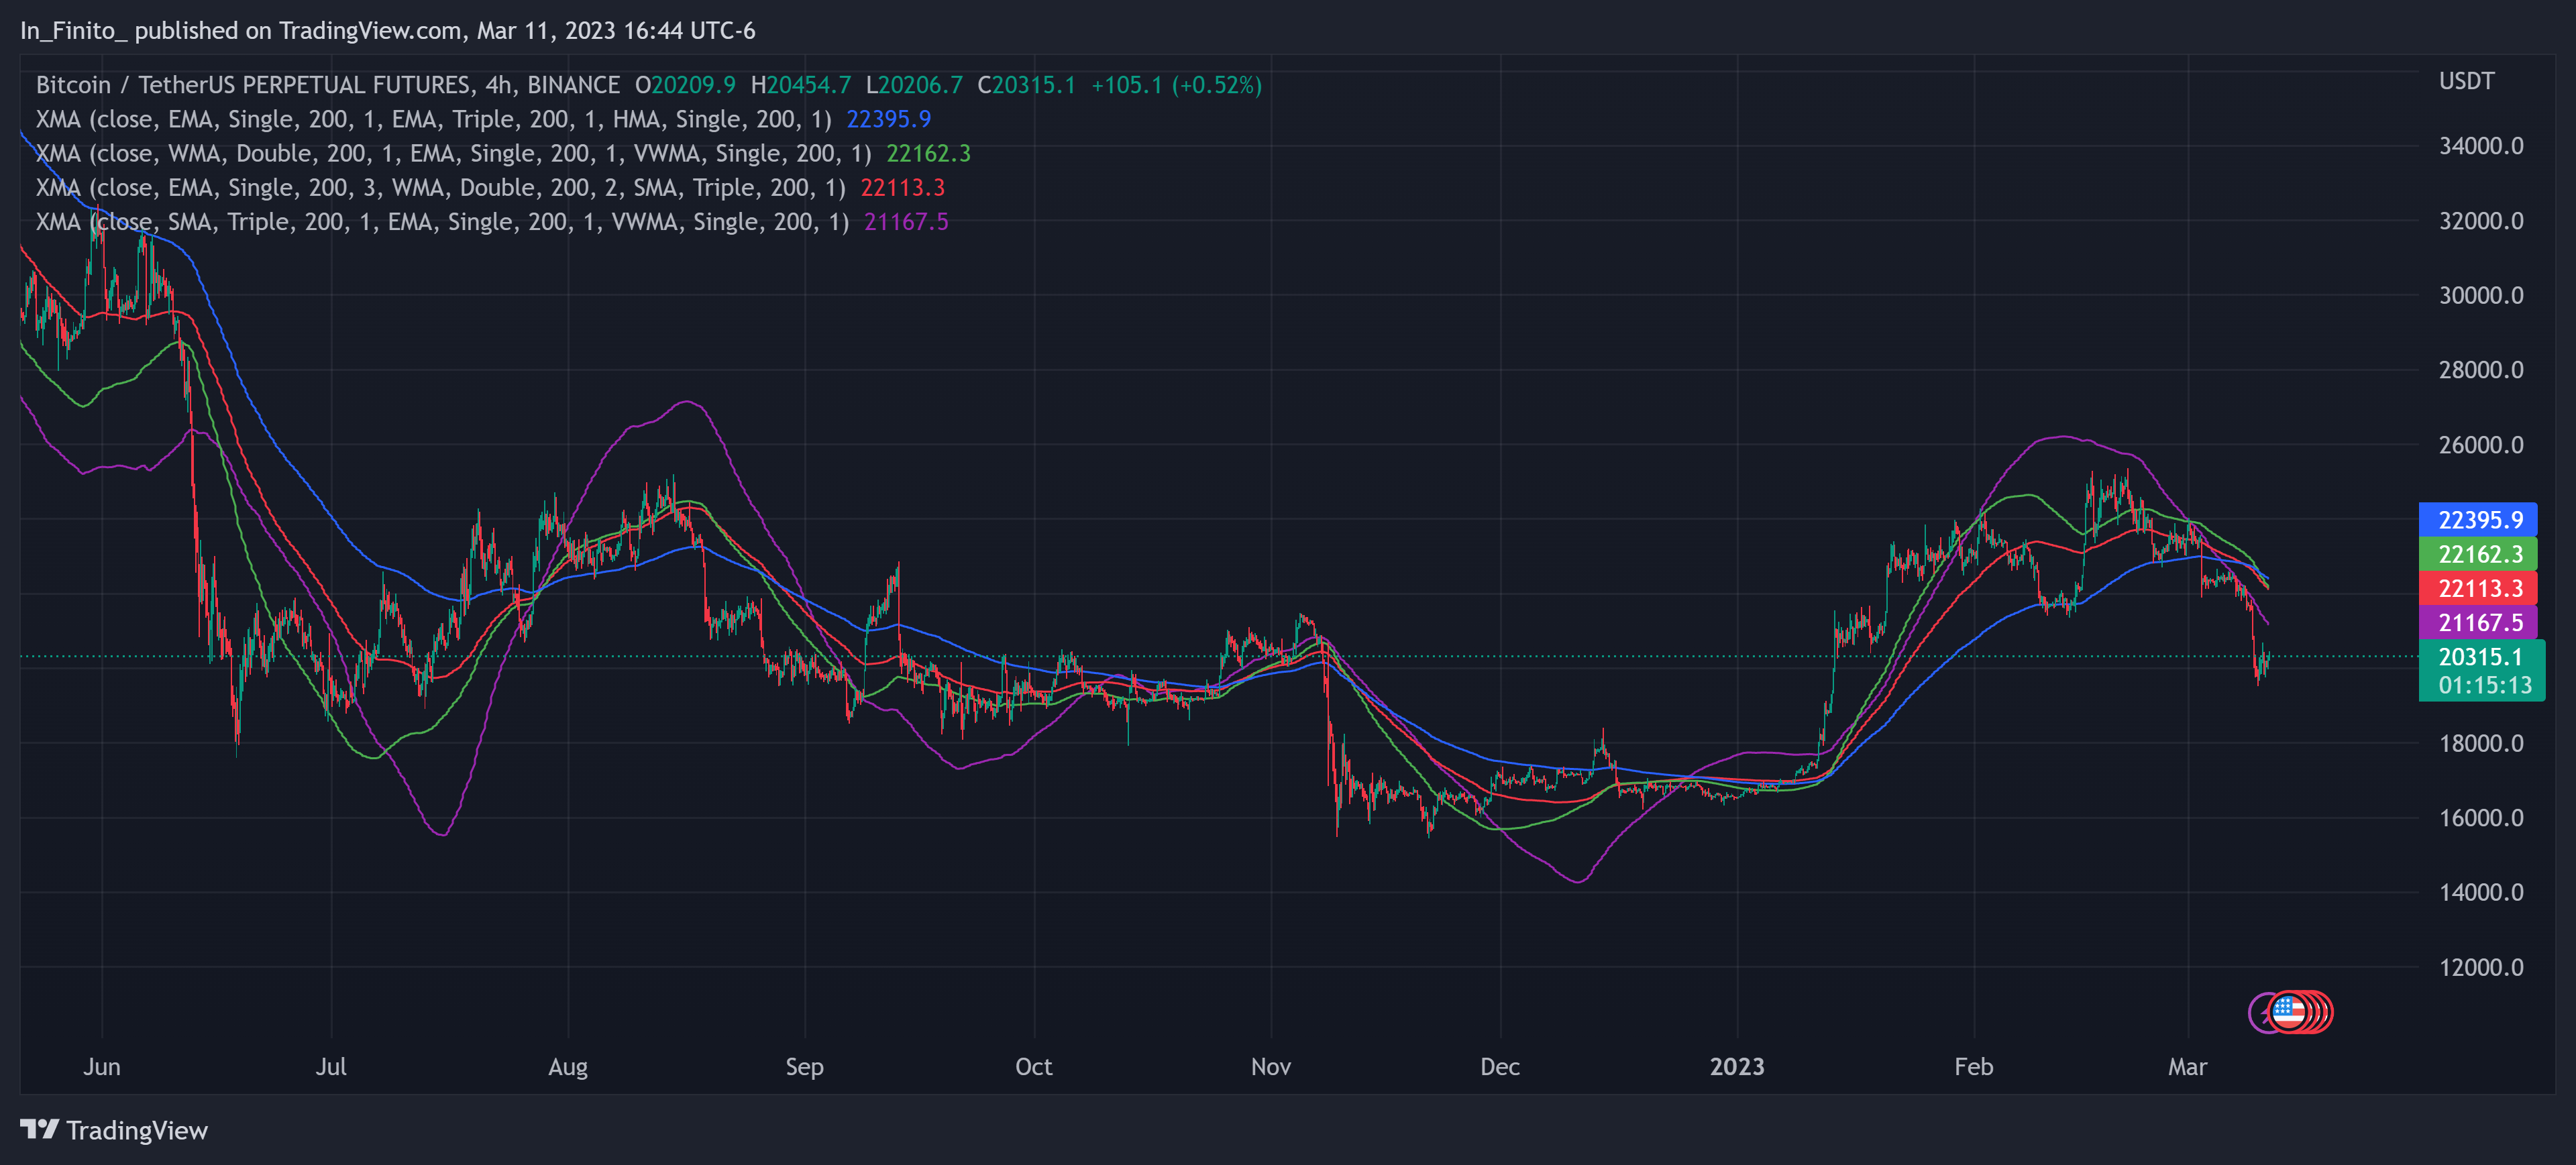Click the Dec label on the time axis
The image size is (2576, 1165).
(x=1500, y=1067)
